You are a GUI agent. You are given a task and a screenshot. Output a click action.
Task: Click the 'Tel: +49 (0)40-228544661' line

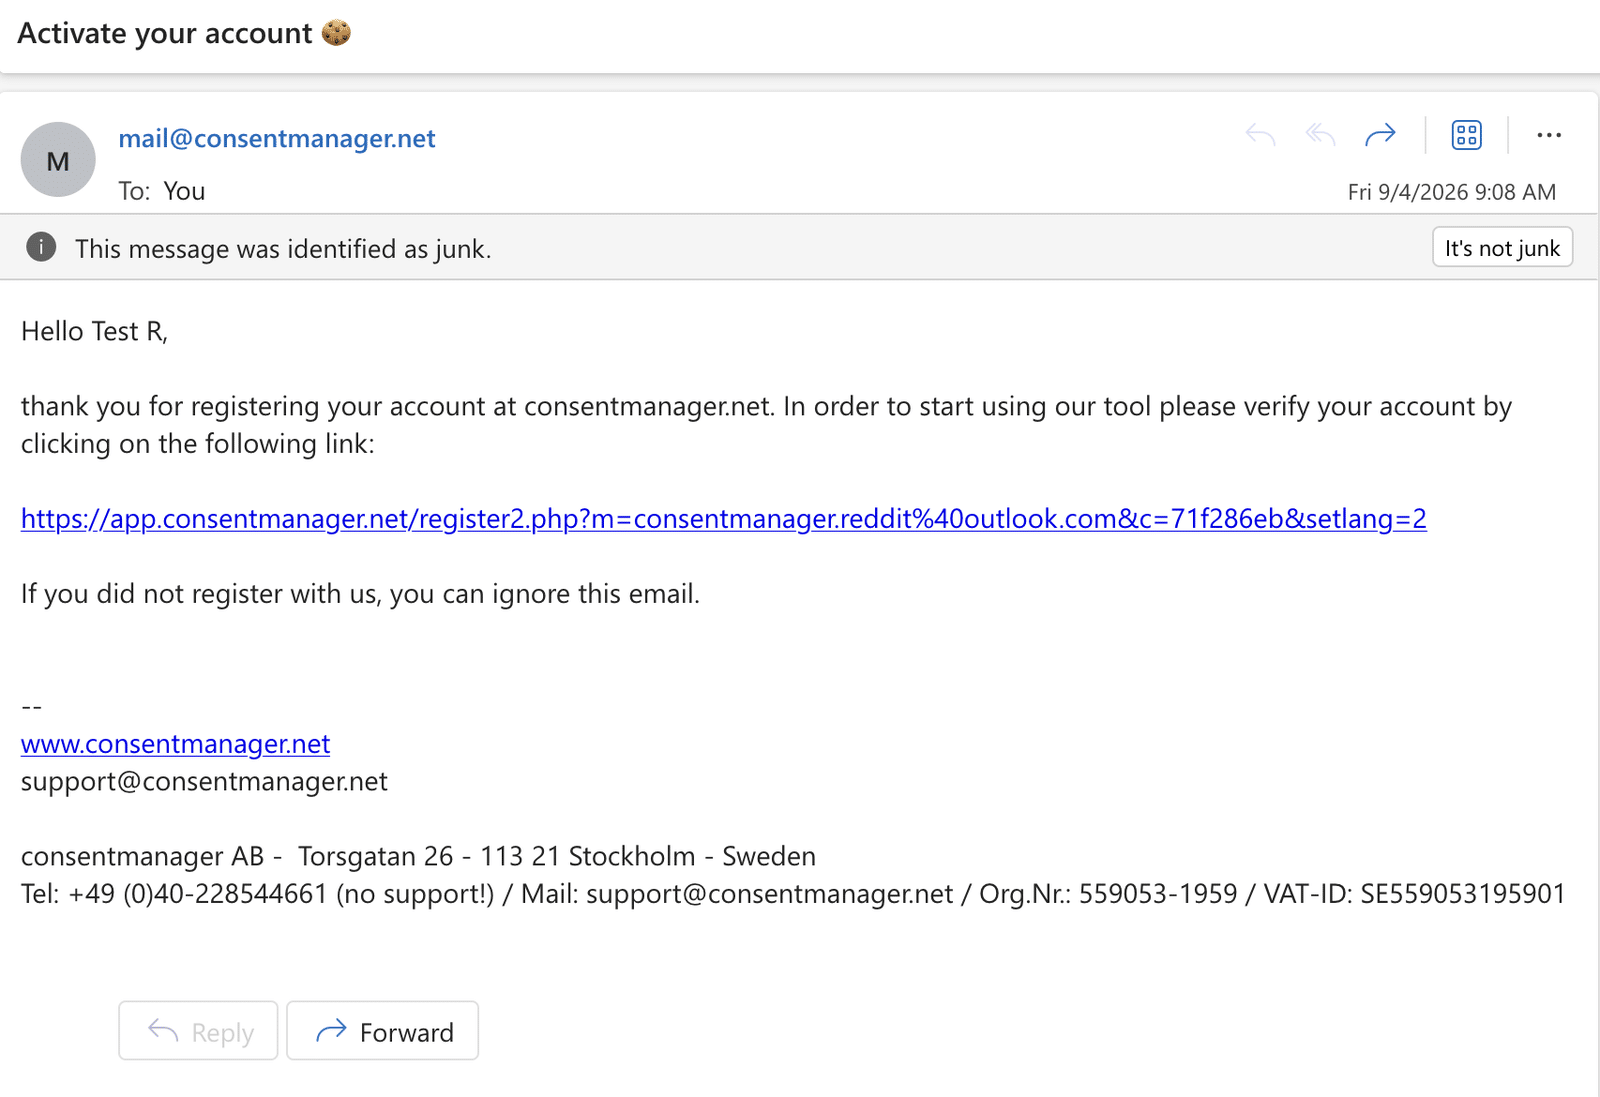(793, 894)
